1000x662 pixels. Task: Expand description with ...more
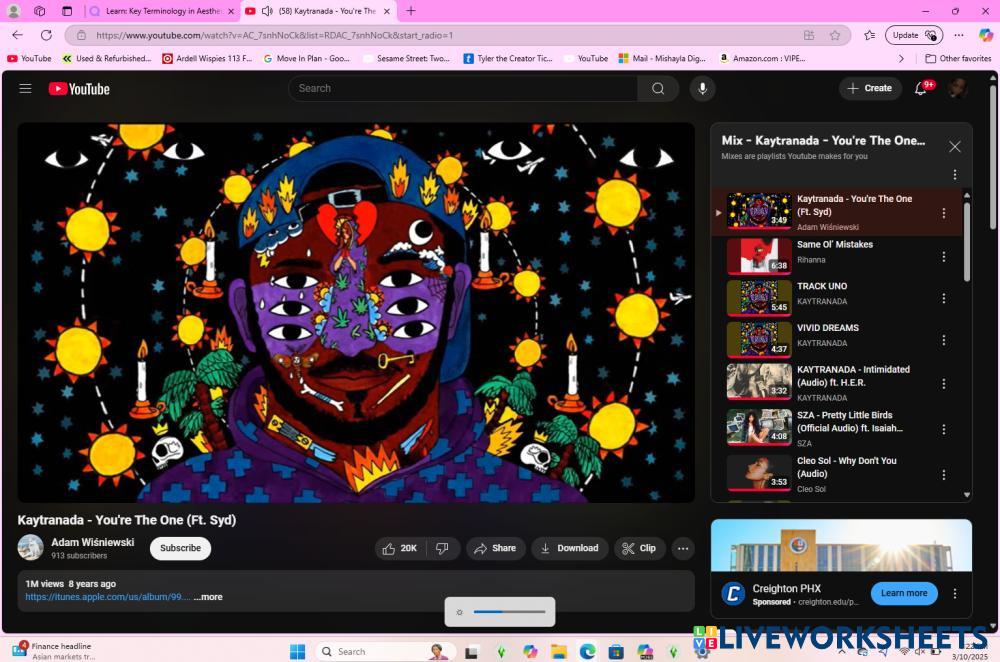[x=208, y=597]
